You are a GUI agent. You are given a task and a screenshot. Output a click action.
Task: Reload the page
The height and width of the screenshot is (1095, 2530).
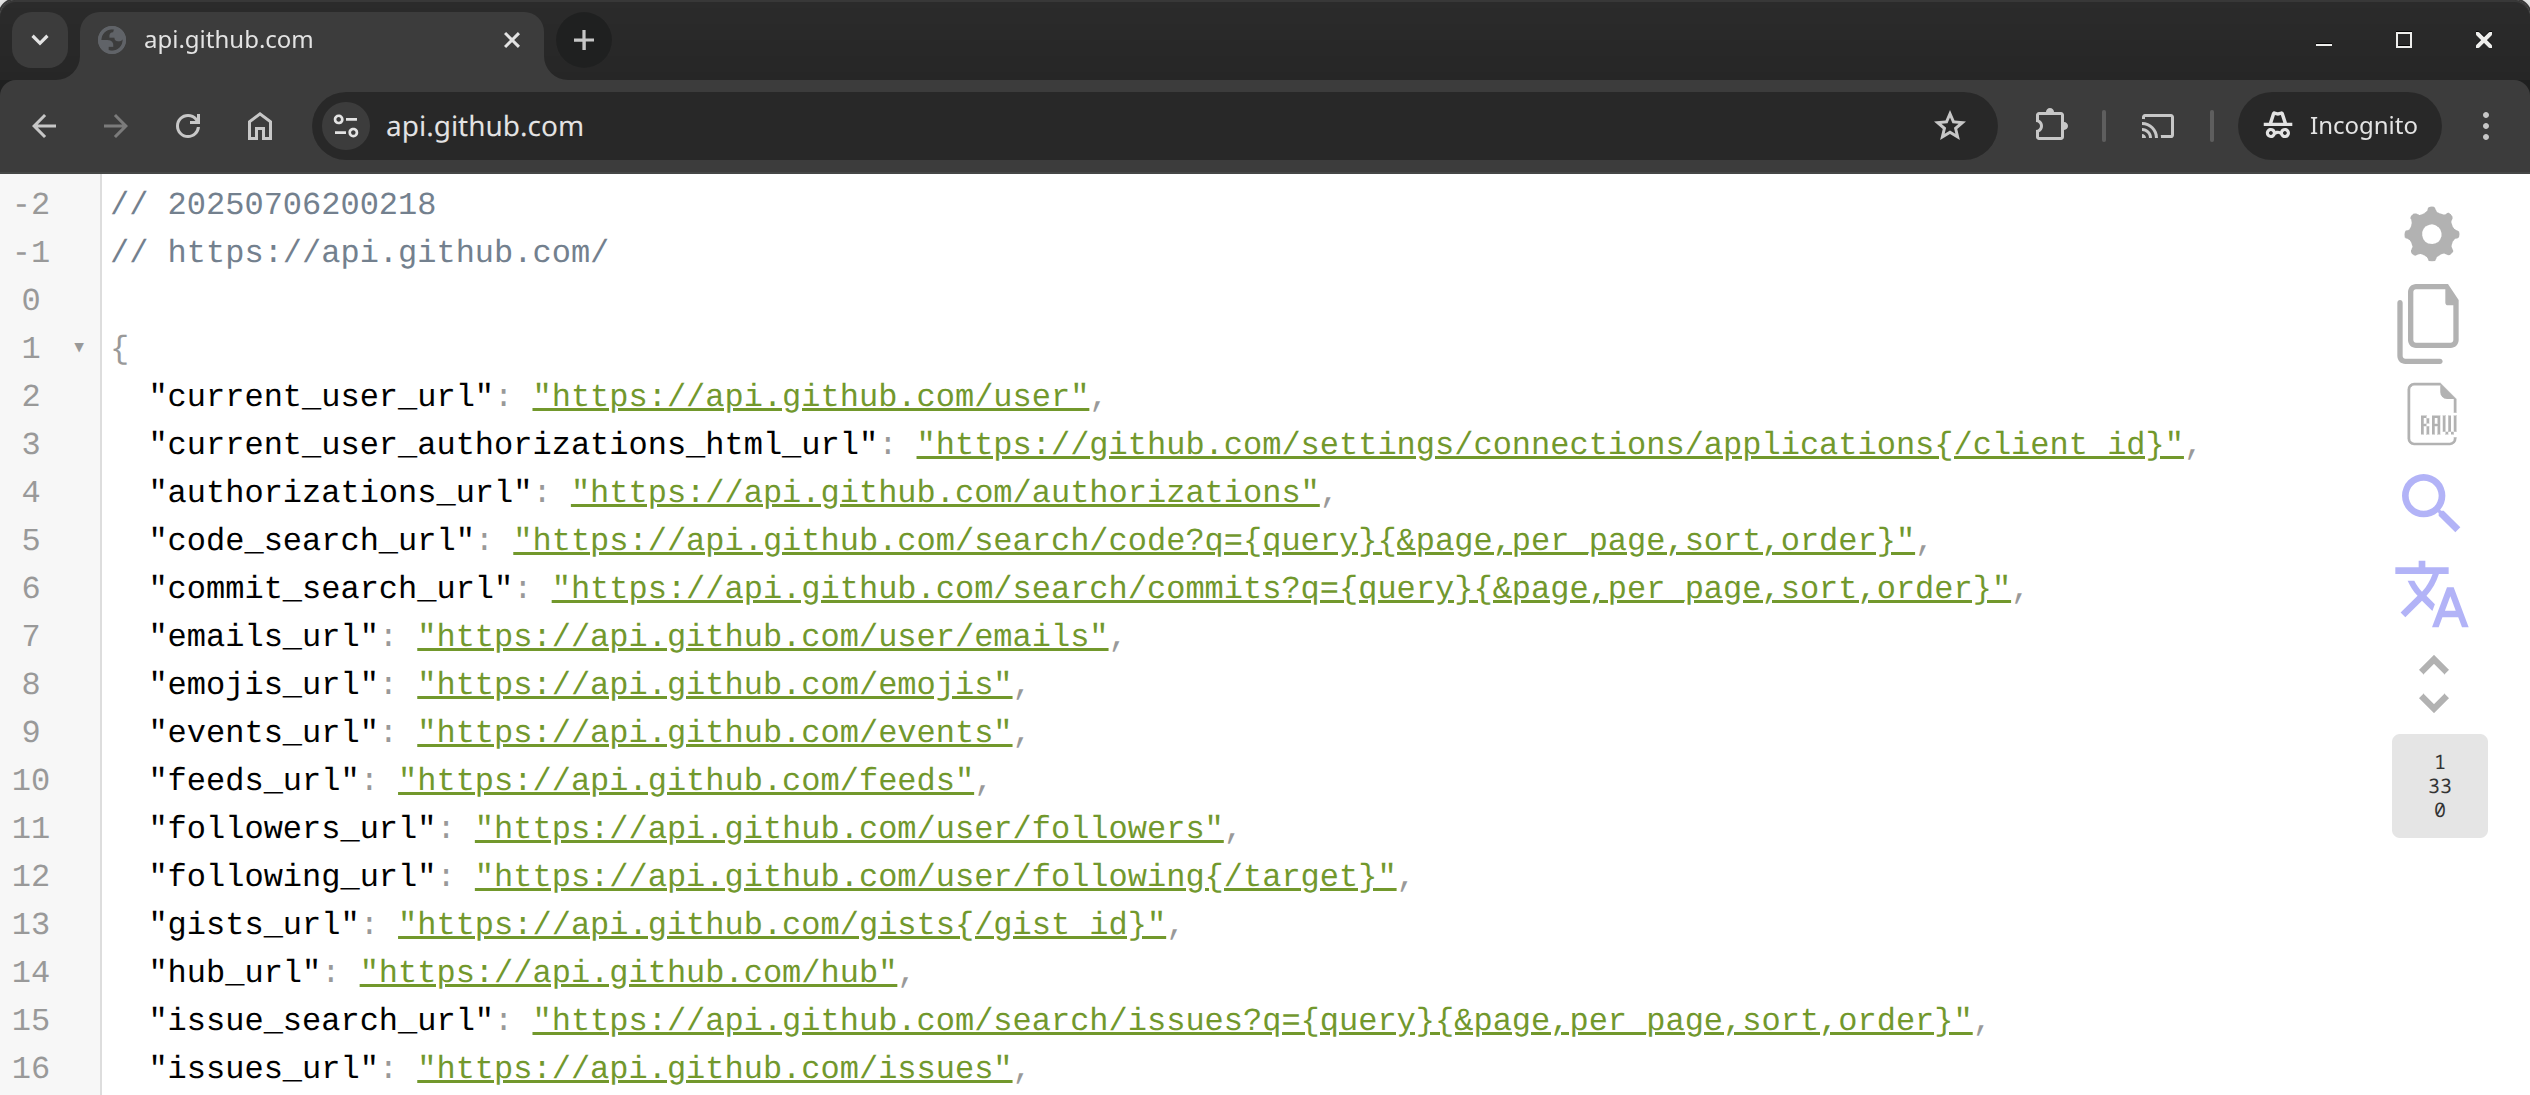point(188,126)
